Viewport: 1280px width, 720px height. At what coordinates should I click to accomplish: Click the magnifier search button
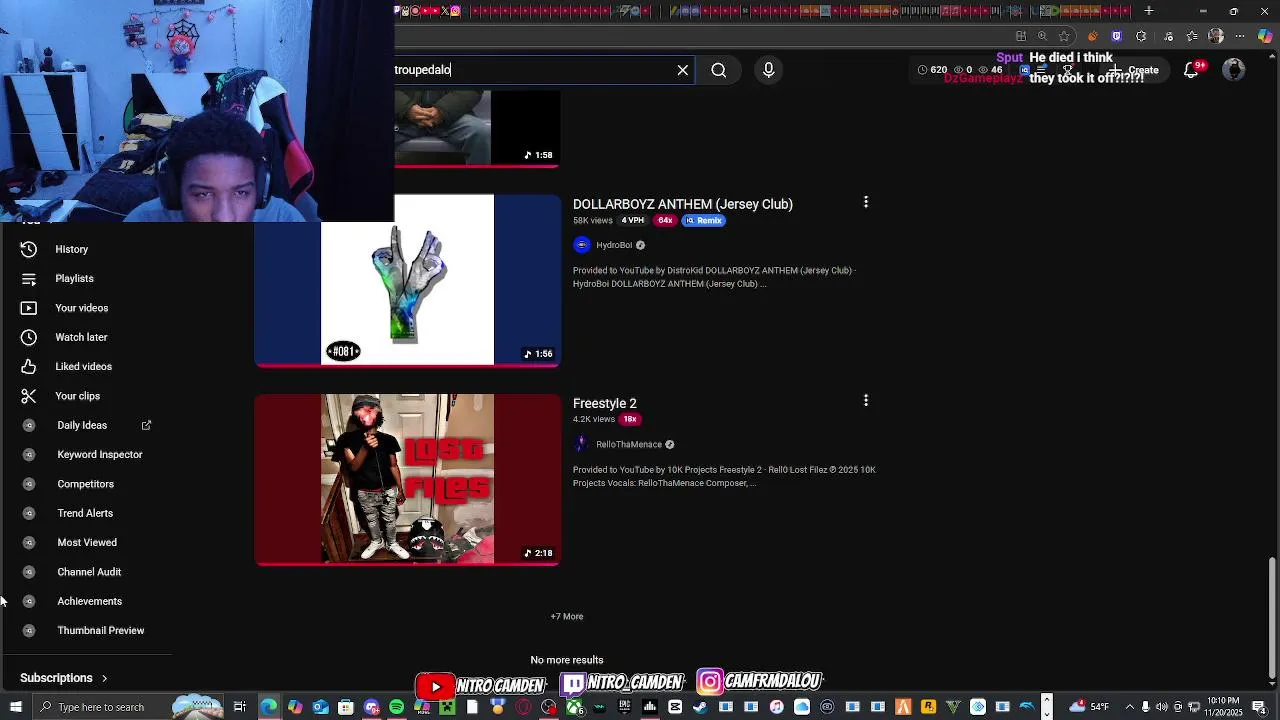(719, 70)
